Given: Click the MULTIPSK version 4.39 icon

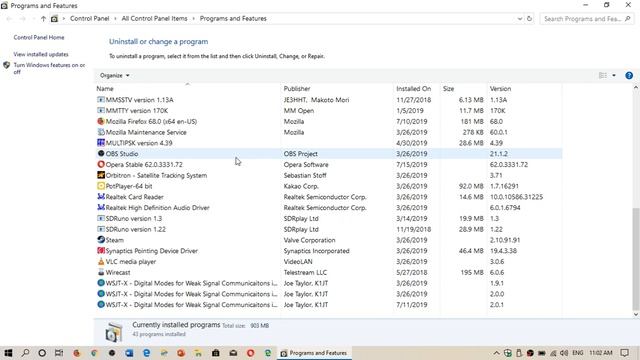Looking at the screenshot, I should (101, 143).
